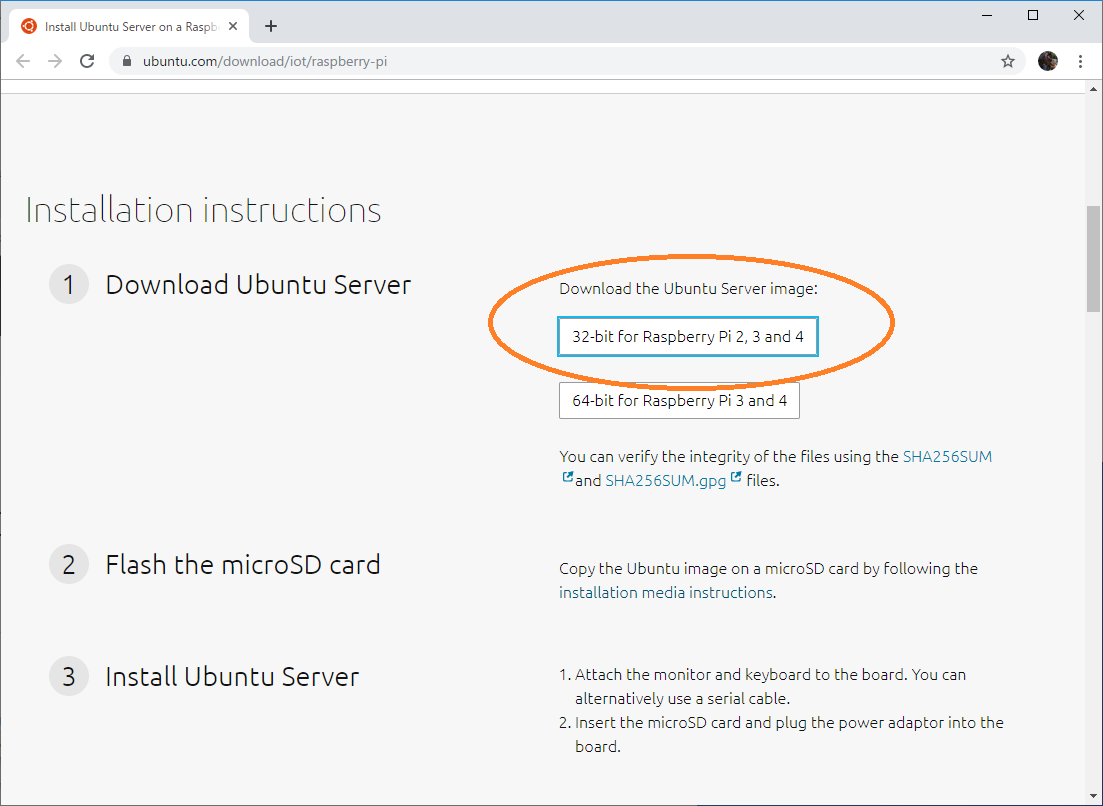The image size is (1103, 806).
Task: Click the browser forward arrow
Action: point(55,61)
